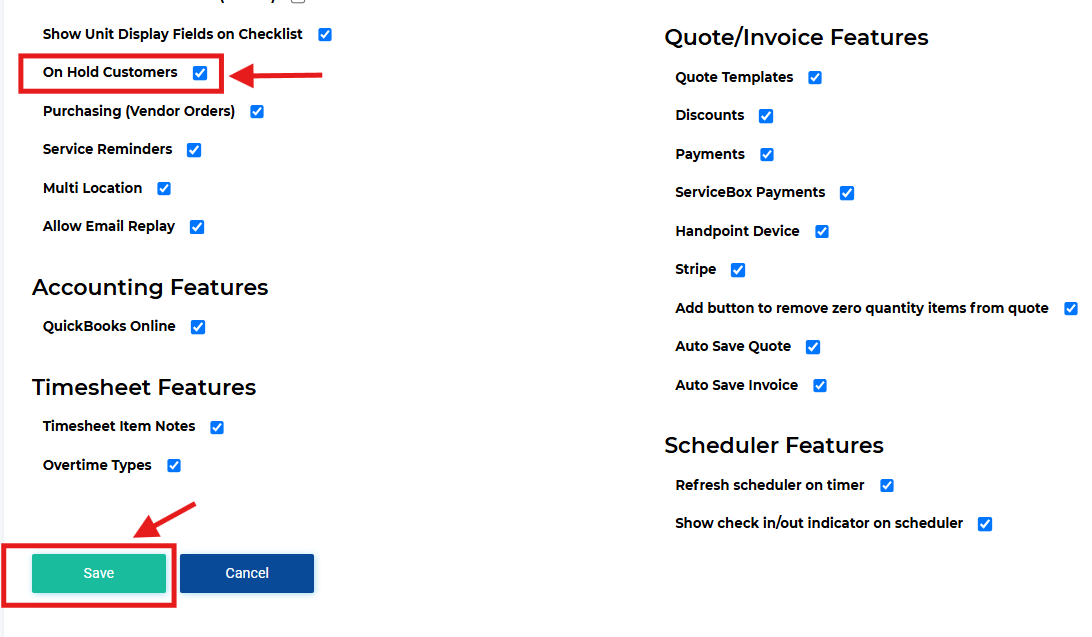Toggle Timesheet Item Notes checkbox

217,427
